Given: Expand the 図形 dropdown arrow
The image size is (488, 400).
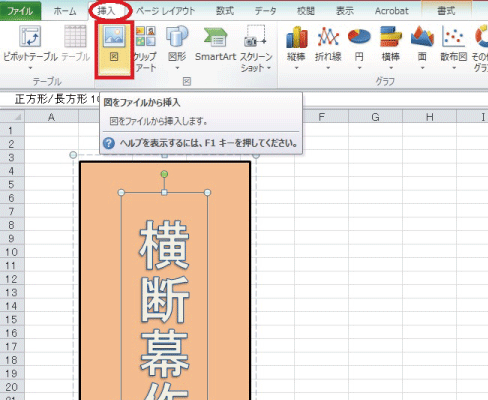Looking at the screenshot, I should [x=177, y=68].
